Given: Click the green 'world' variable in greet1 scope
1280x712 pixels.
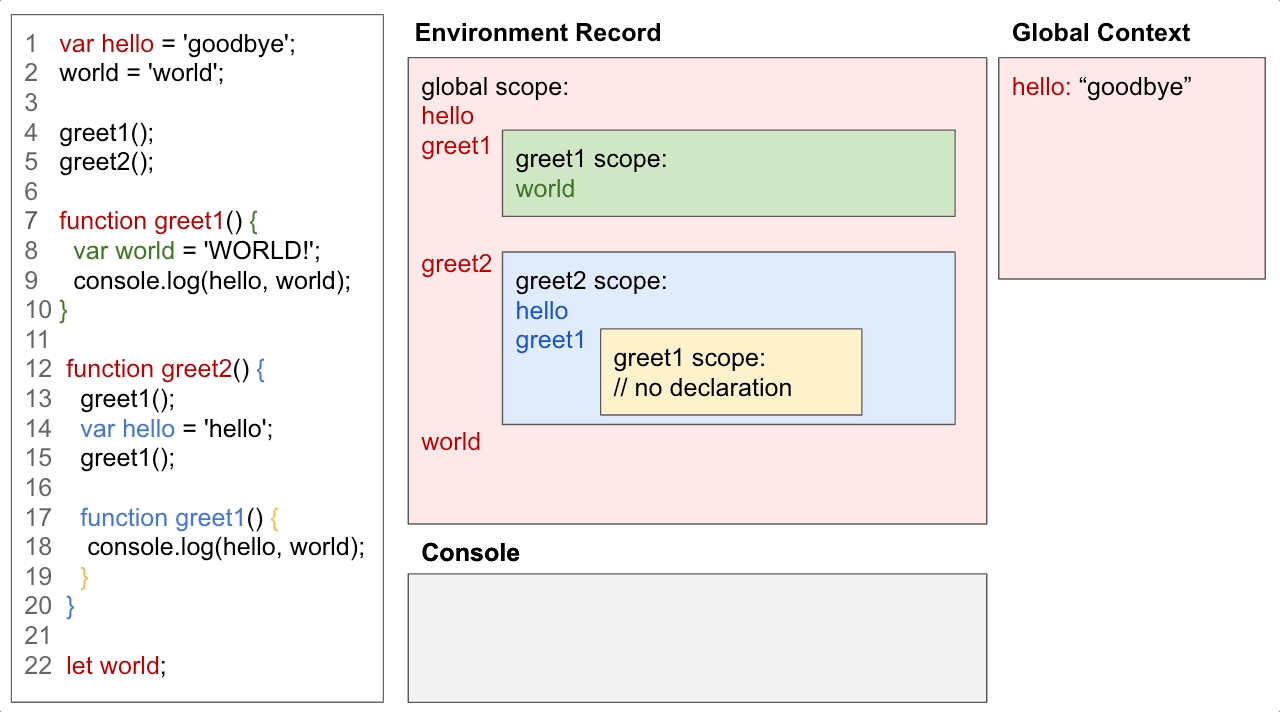Looking at the screenshot, I should [545, 190].
